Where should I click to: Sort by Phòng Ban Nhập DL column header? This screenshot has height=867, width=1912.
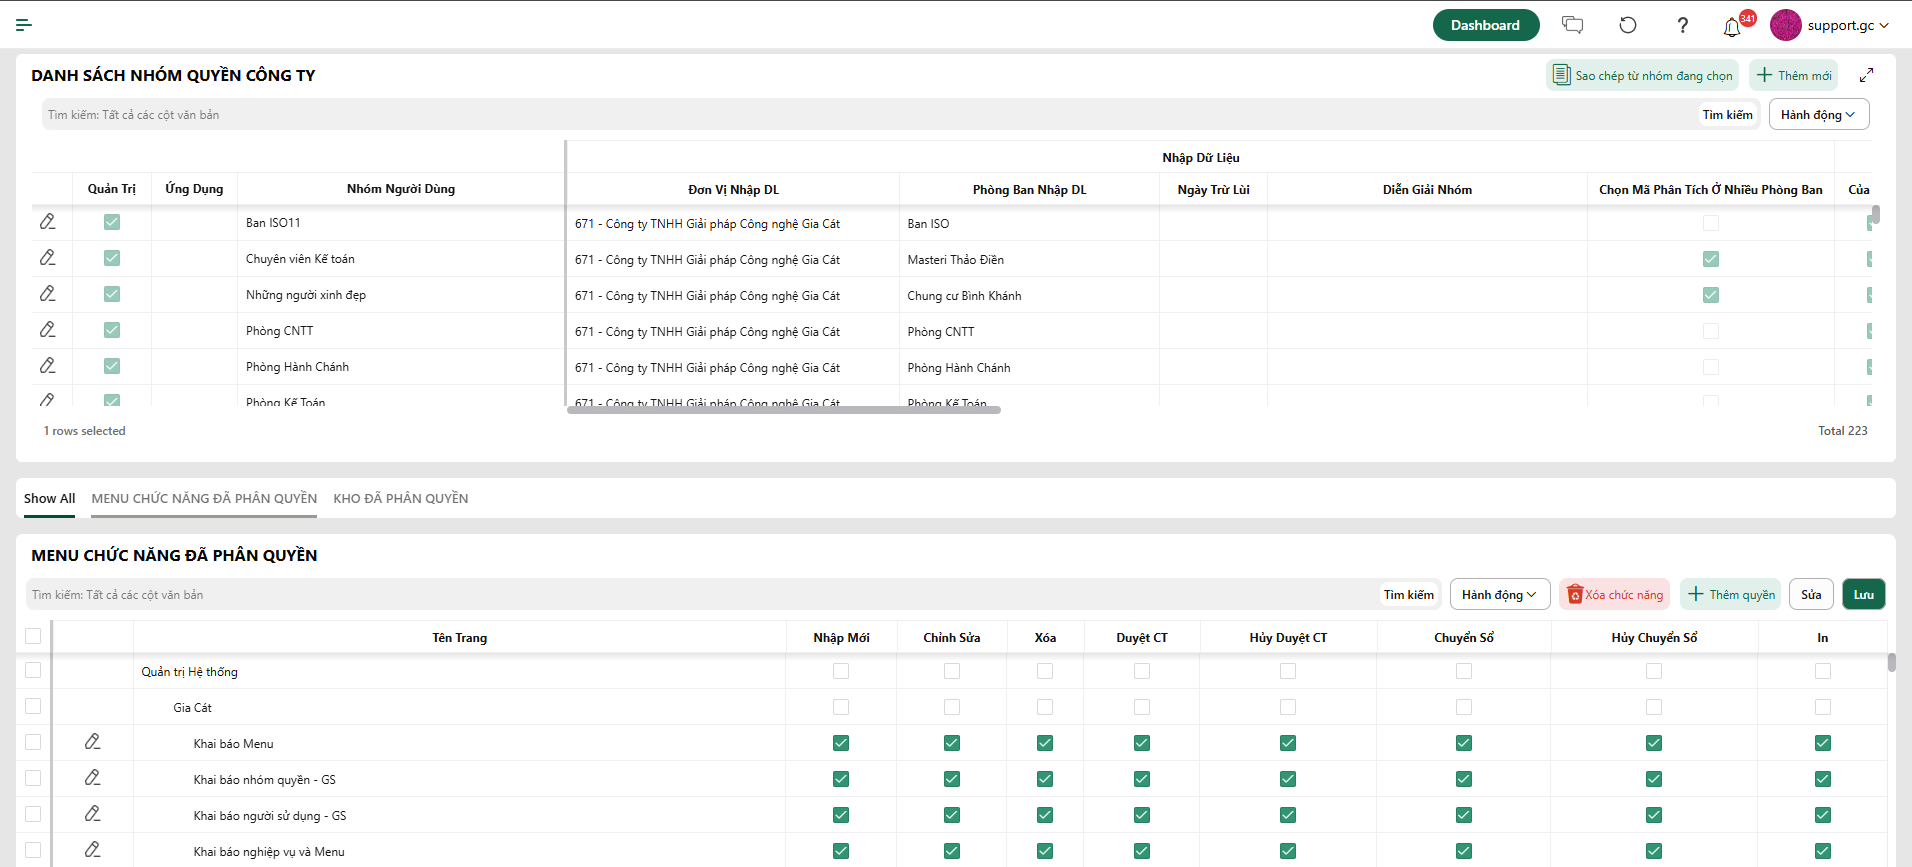point(1029,189)
